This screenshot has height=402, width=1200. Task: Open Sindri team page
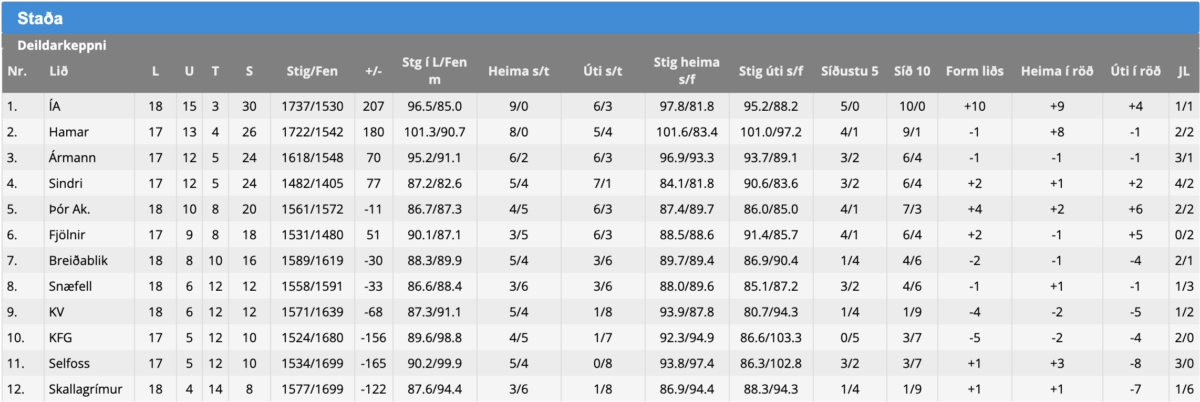[64, 184]
